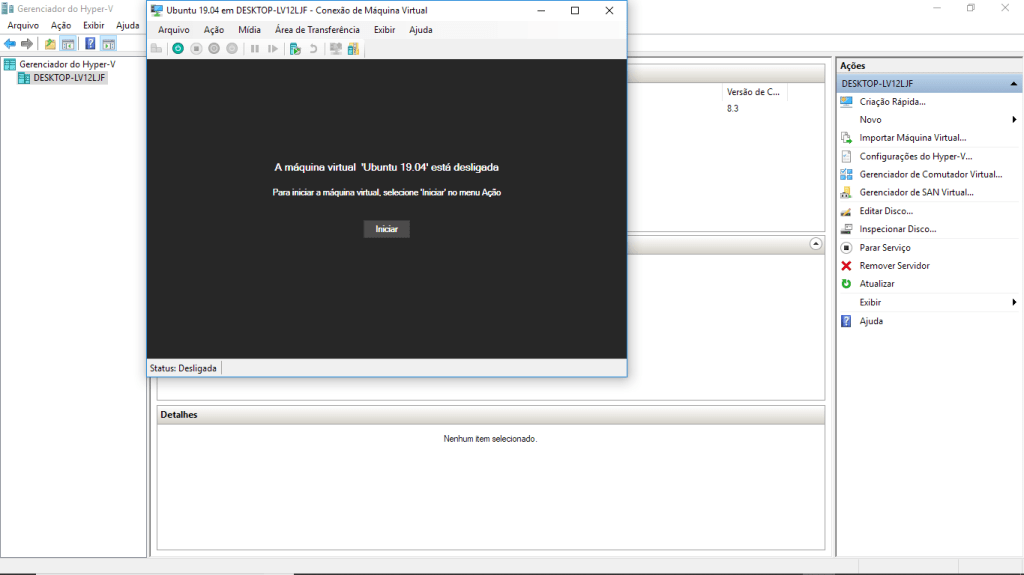The image size is (1024, 575).
Task: Collapse the DESKTOP-LV12LJF actions section
Action: tap(1014, 84)
